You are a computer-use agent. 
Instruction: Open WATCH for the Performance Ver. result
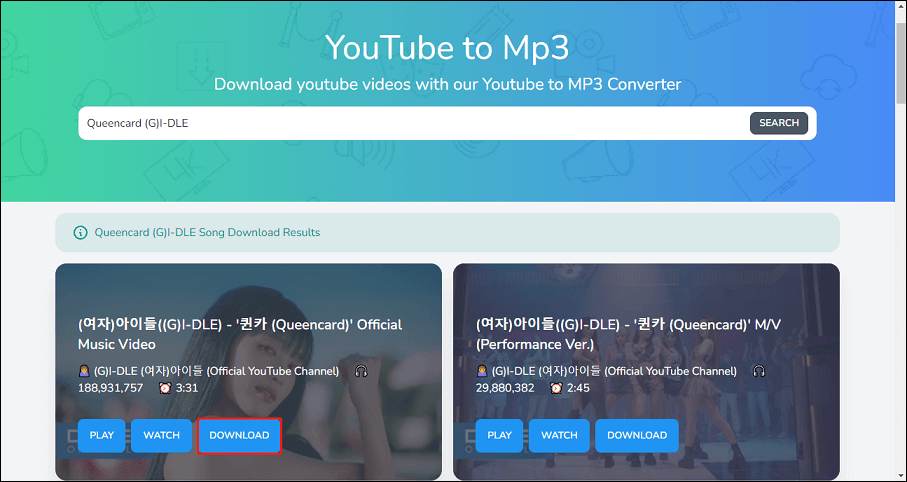[559, 435]
